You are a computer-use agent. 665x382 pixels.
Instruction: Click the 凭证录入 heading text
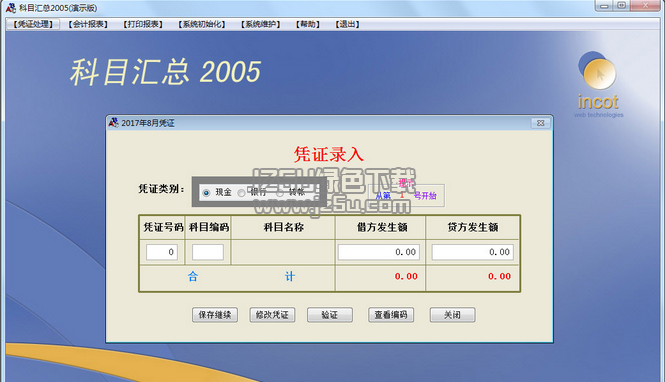click(x=329, y=154)
